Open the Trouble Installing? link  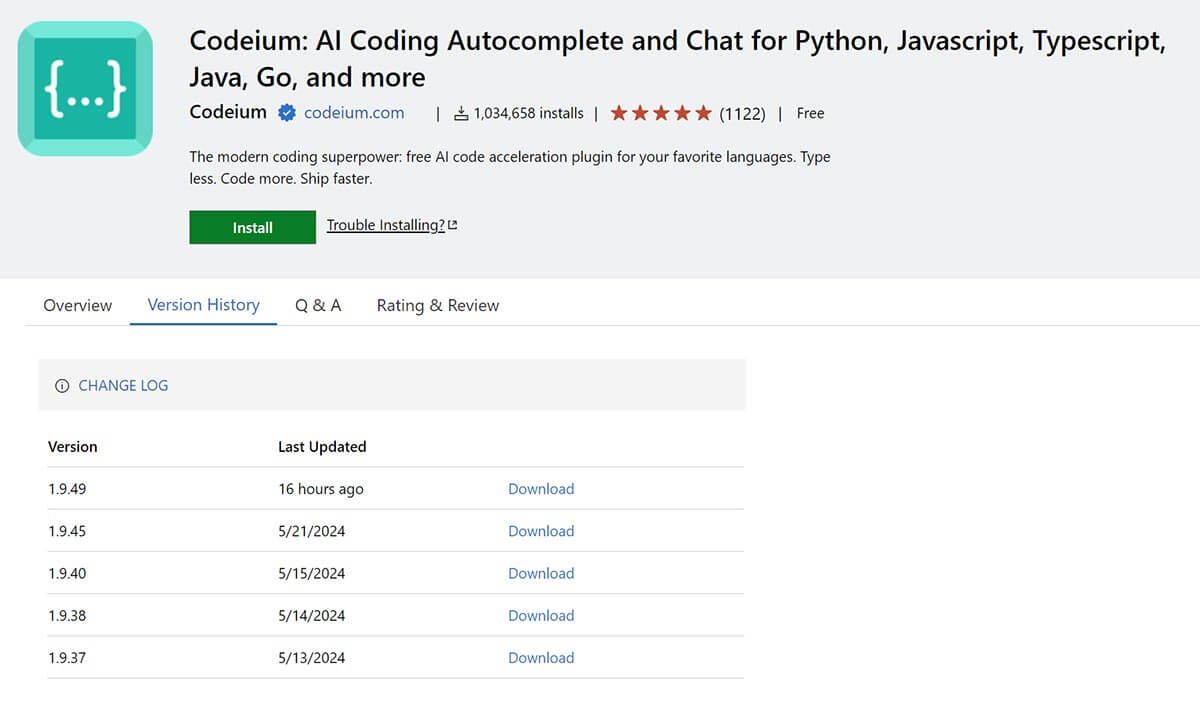(x=385, y=224)
